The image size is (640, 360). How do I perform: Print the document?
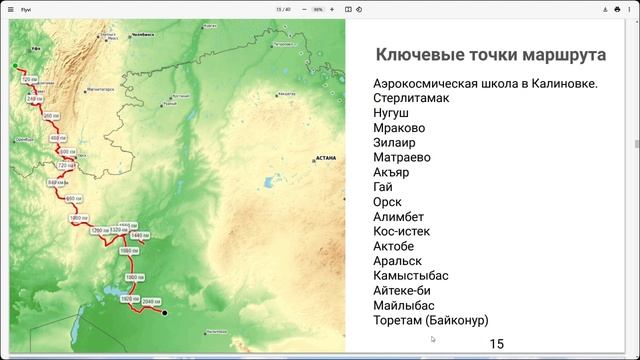pos(617,9)
